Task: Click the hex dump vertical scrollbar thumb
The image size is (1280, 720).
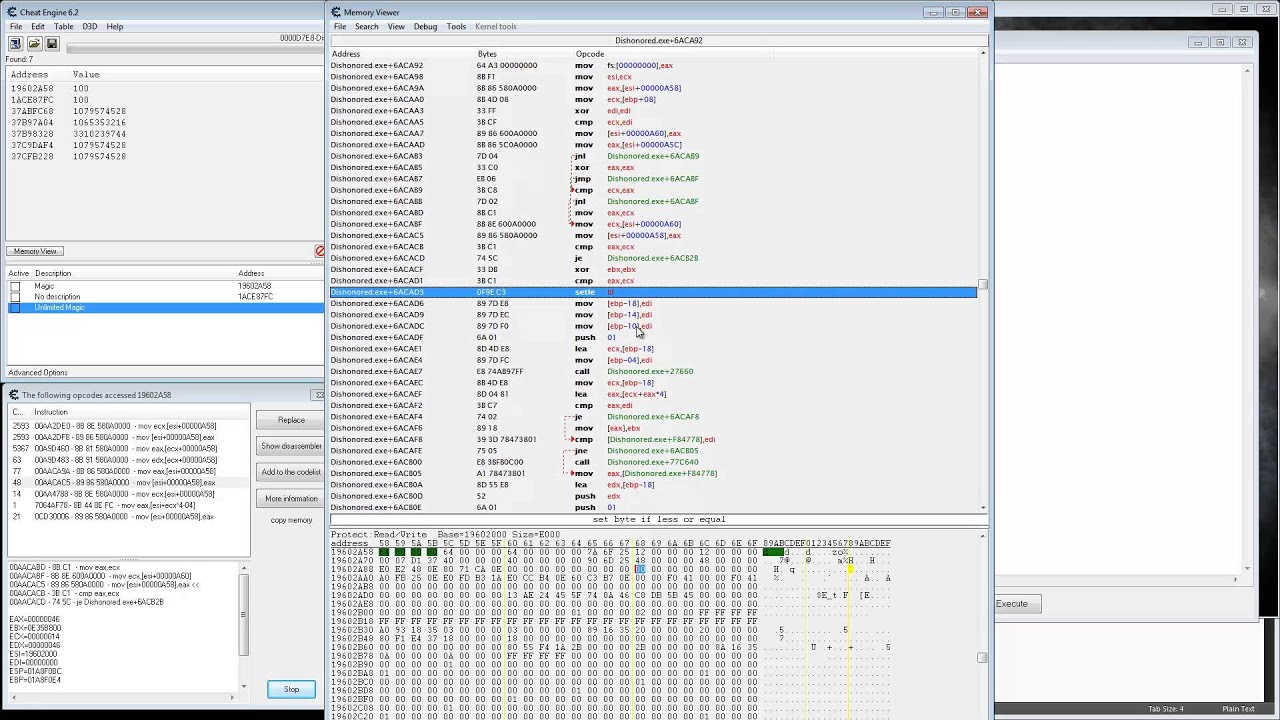Action: click(x=983, y=657)
